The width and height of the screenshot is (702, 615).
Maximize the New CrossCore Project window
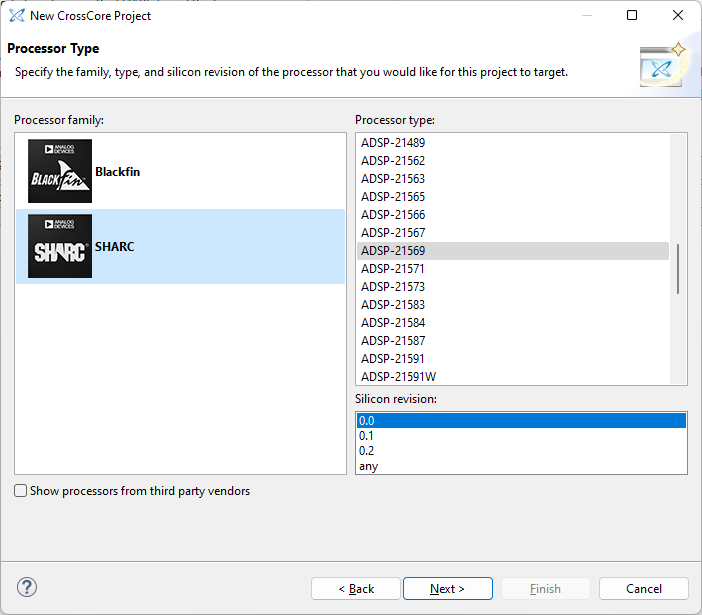coord(632,16)
